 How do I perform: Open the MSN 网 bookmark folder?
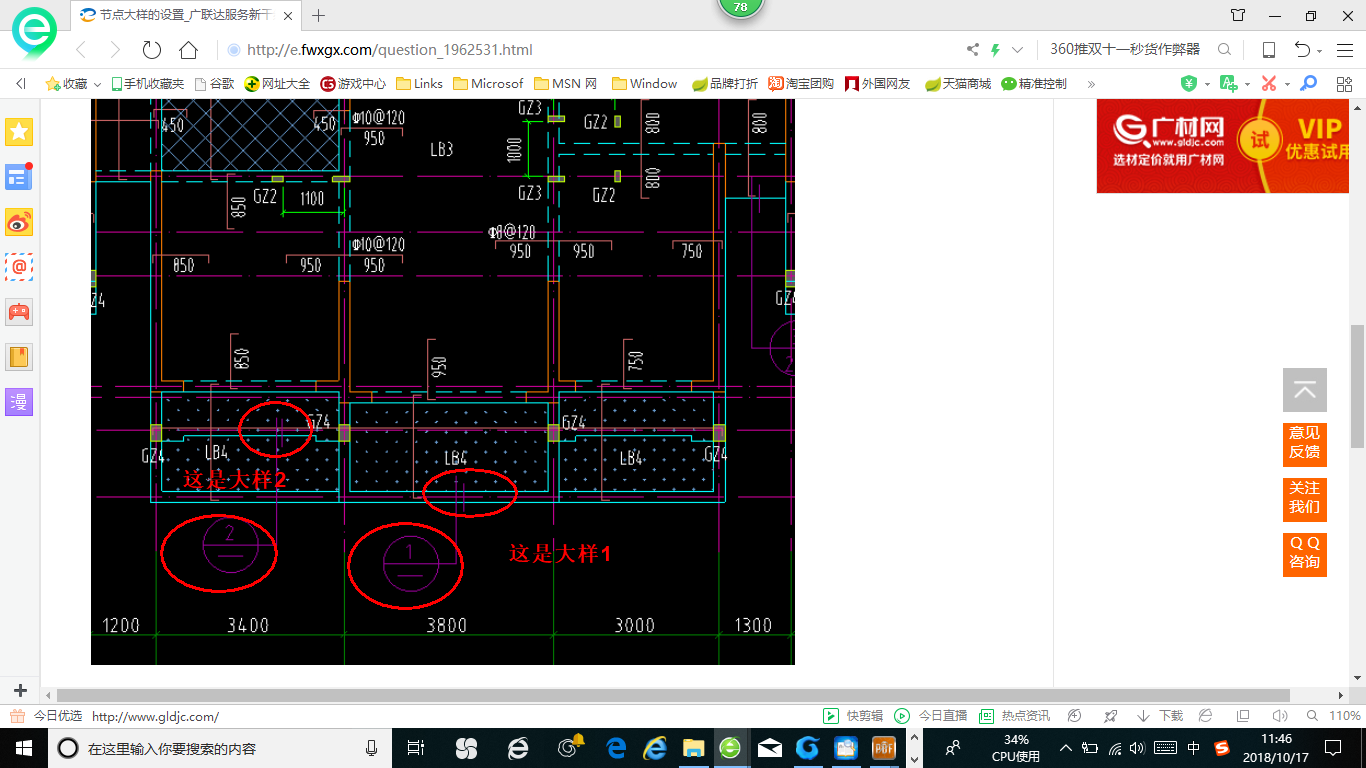pos(566,84)
